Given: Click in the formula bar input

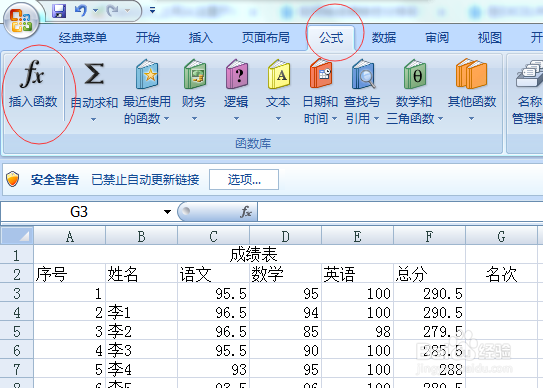Looking at the screenshot, I should [400, 212].
